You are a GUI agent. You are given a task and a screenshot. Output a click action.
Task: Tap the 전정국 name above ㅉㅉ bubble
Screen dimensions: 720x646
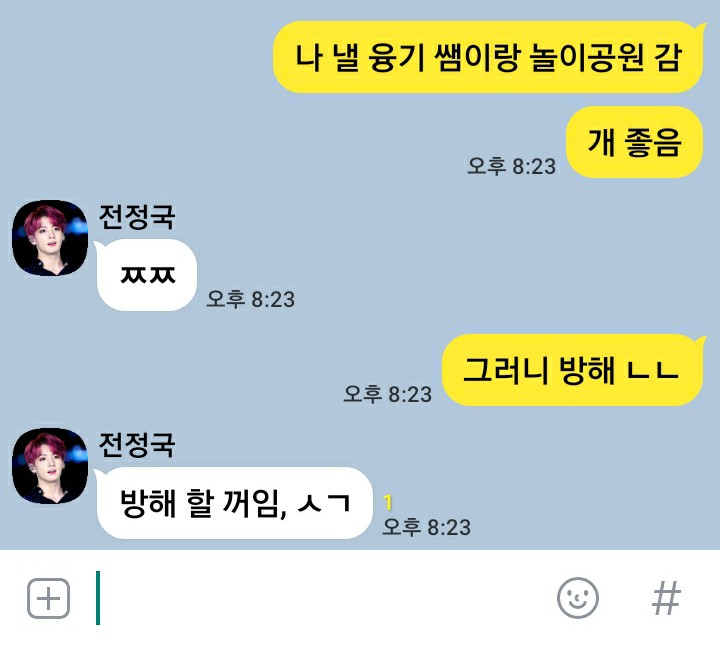[137, 217]
